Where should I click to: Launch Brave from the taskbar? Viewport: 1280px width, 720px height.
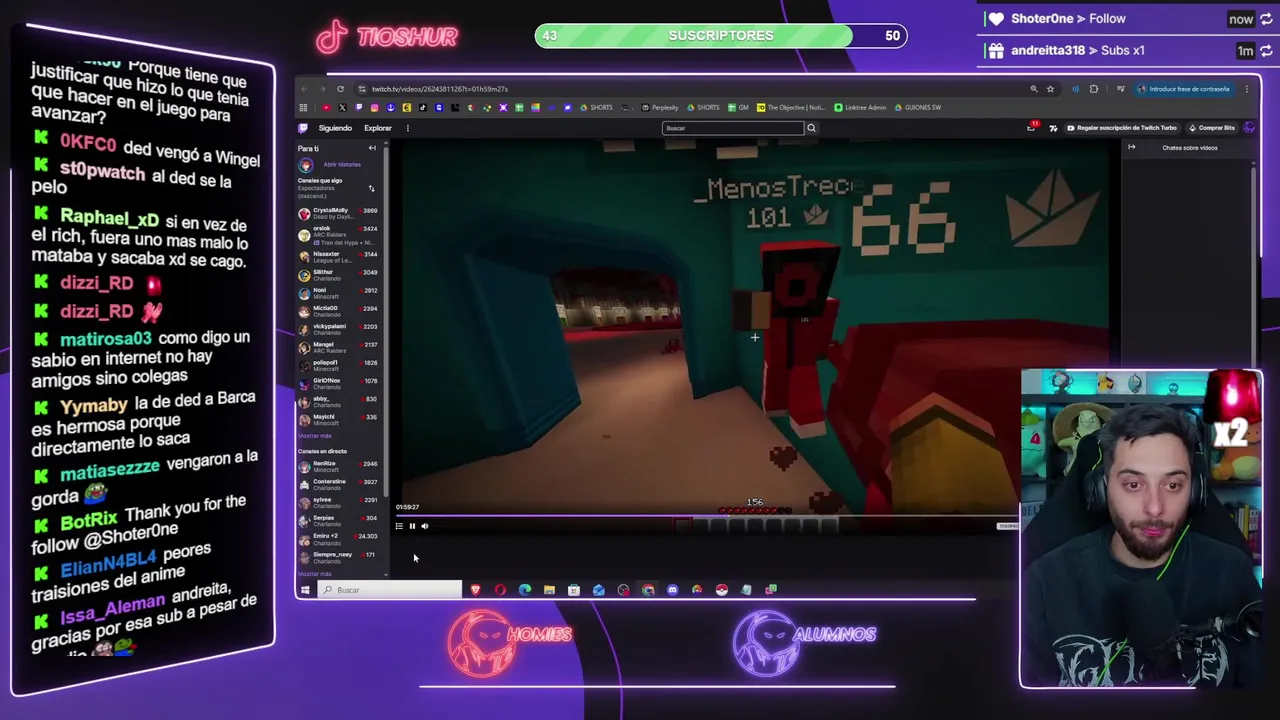tap(476, 590)
